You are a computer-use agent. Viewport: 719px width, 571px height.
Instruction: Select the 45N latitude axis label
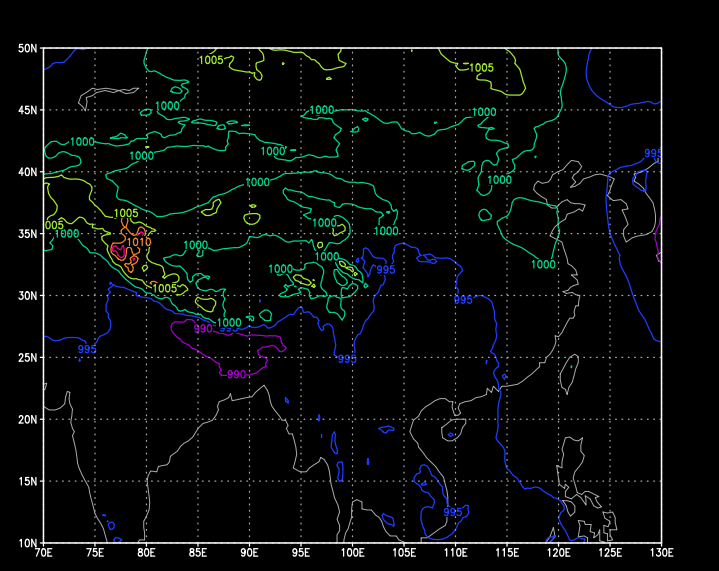point(28,110)
